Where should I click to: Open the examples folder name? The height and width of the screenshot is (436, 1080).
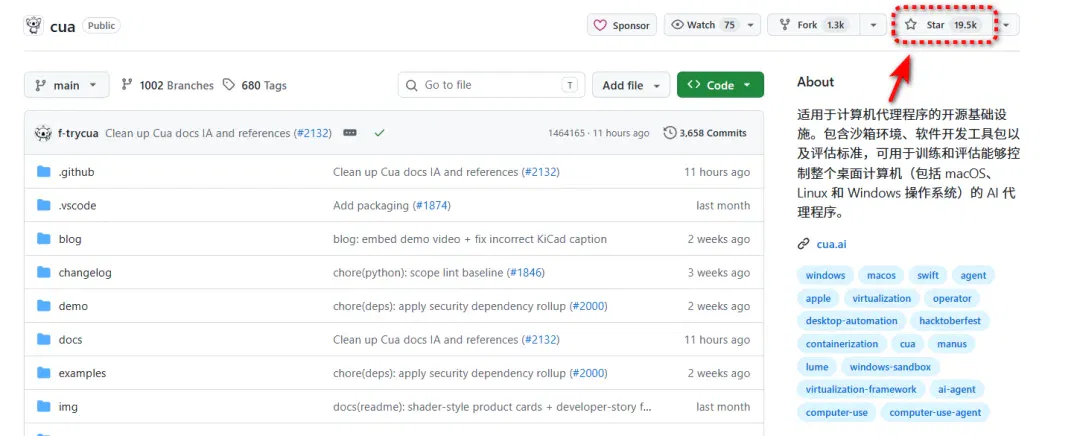[82, 373]
